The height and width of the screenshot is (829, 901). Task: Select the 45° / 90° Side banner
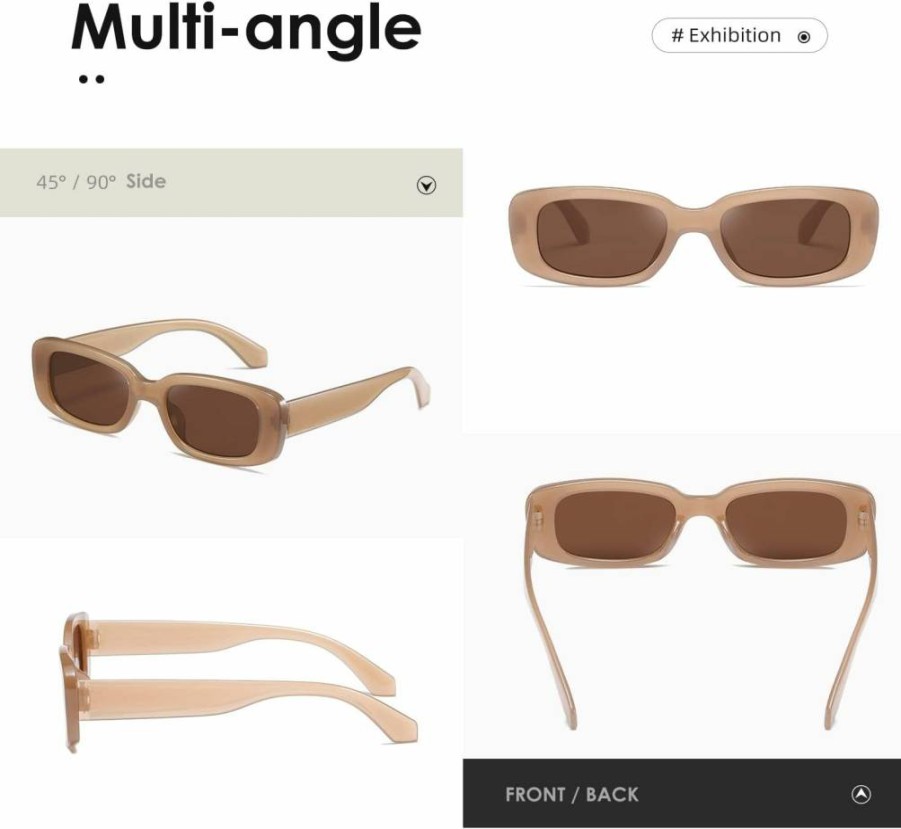pyautogui.click(x=231, y=183)
